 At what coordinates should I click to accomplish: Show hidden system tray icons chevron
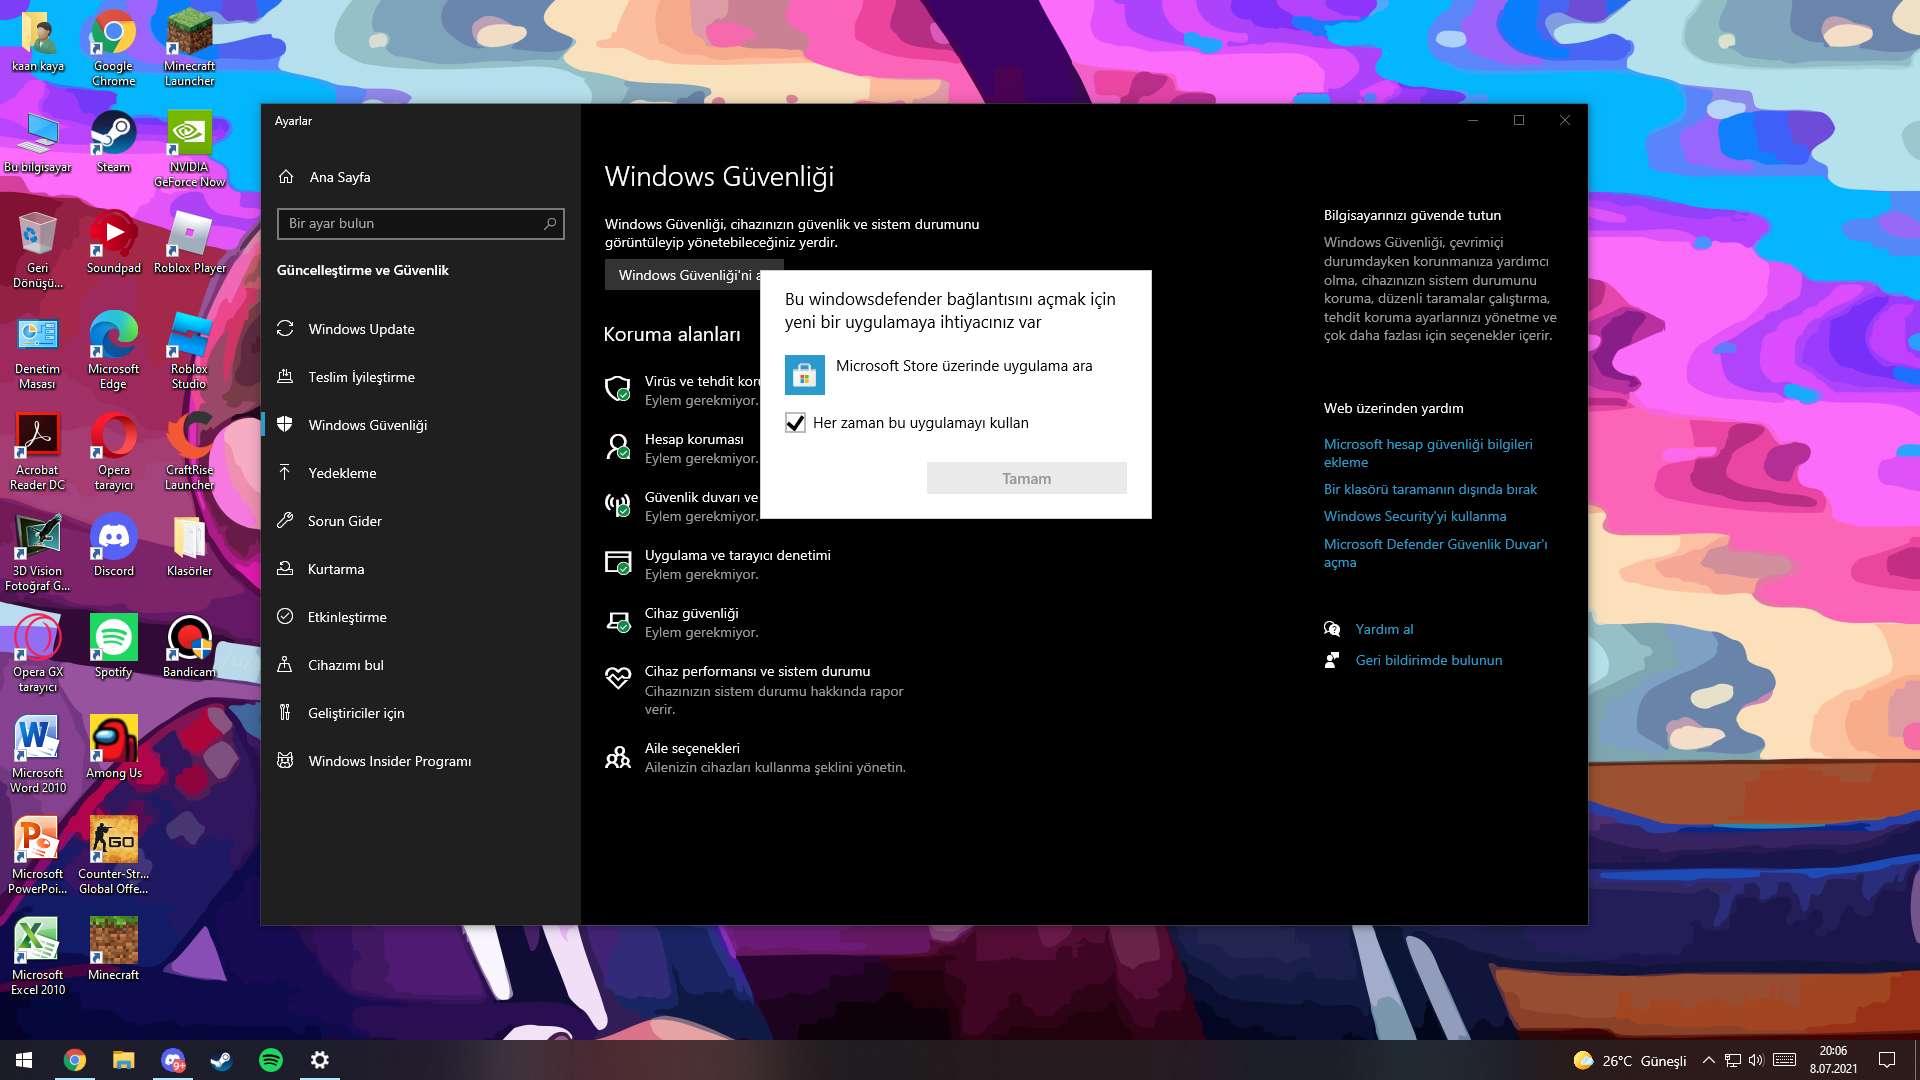pyautogui.click(x=1708, y=1060)
